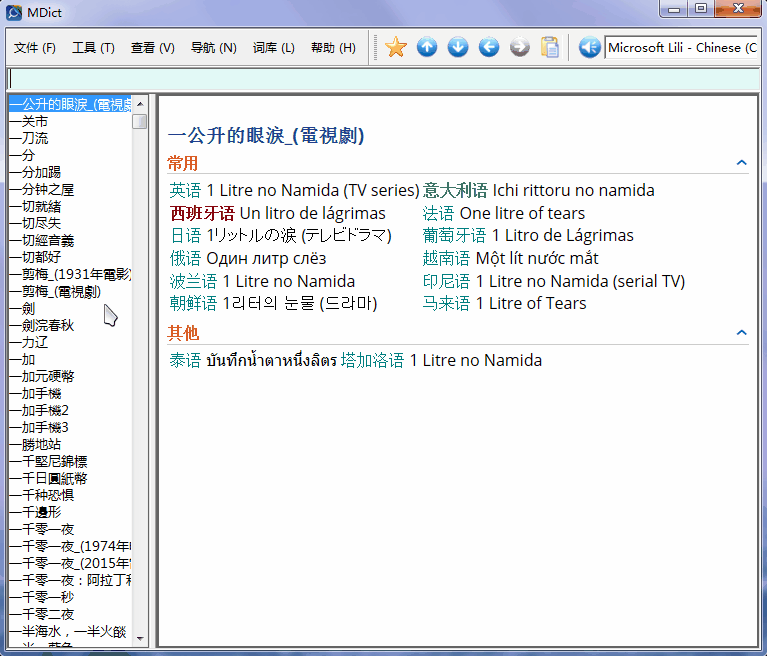Open the 导航 (N) menu
The height and width of the screenshot is (656, 767).
(x=214, y=48)
